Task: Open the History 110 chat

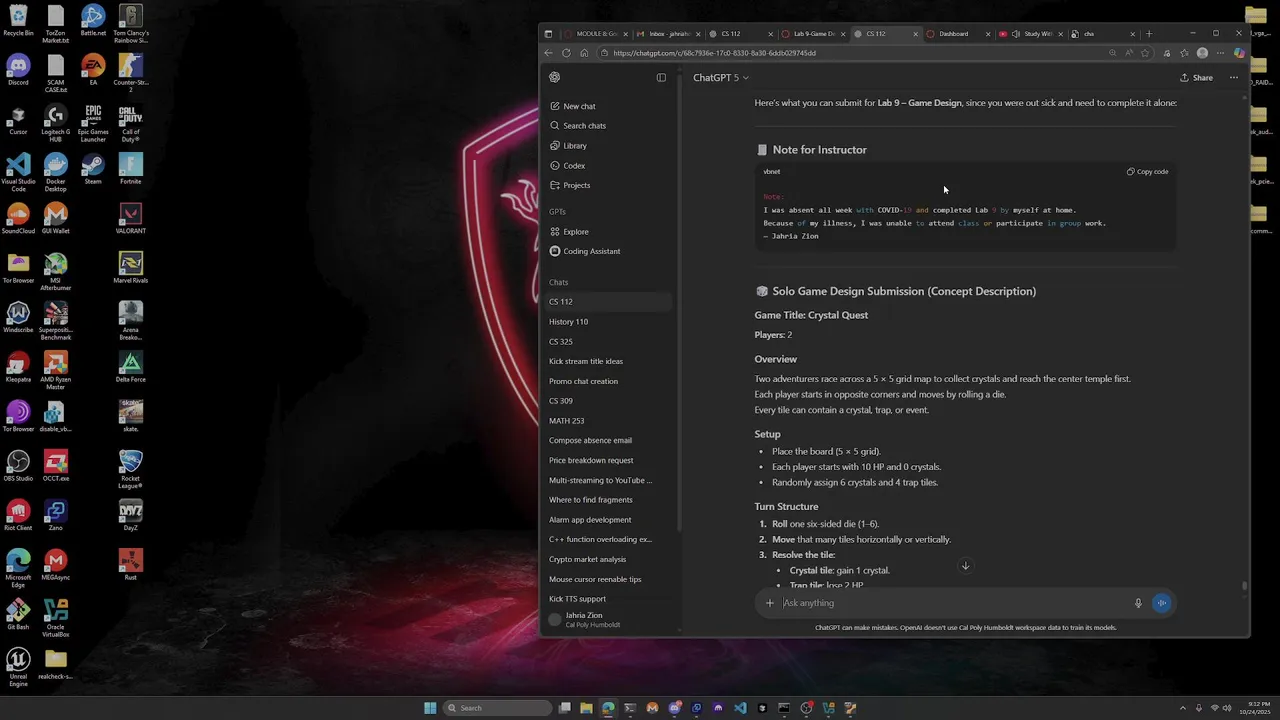Action: click(568, 322)
